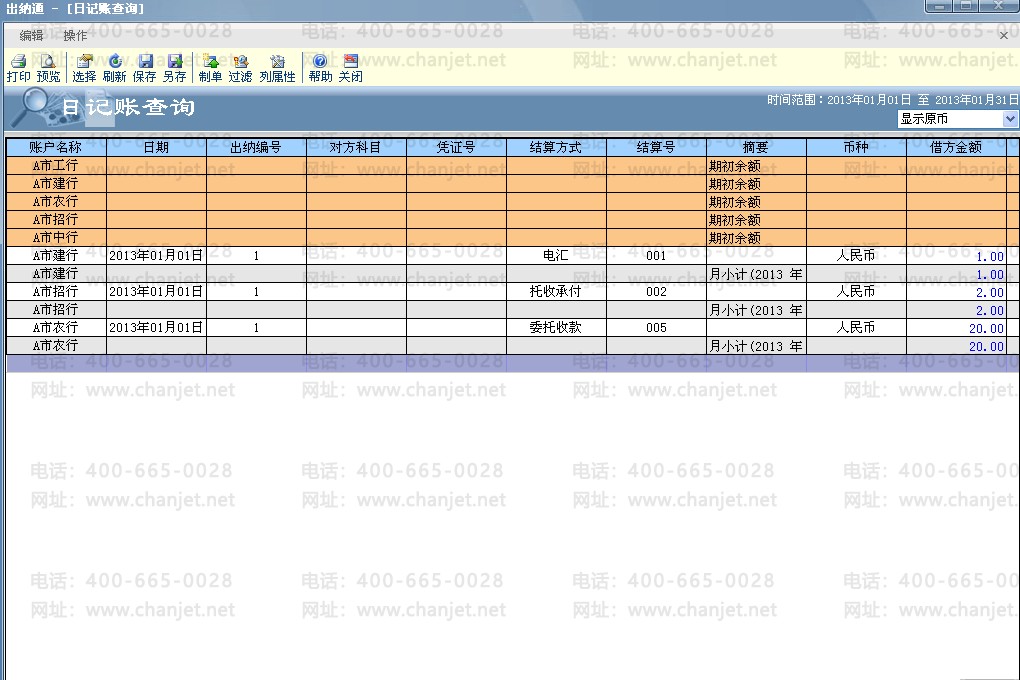Expand the 显示原币 currency dropdown
The image size is (1020, 680).
click(x=1010, y=119)
